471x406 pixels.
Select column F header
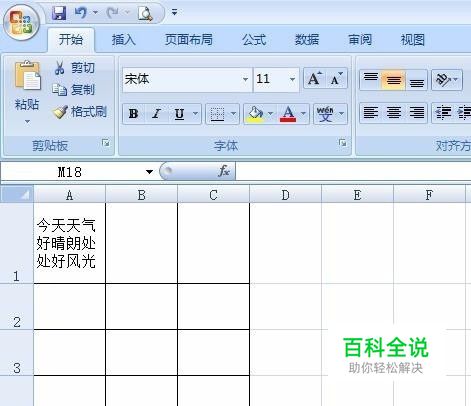point(429,195)
